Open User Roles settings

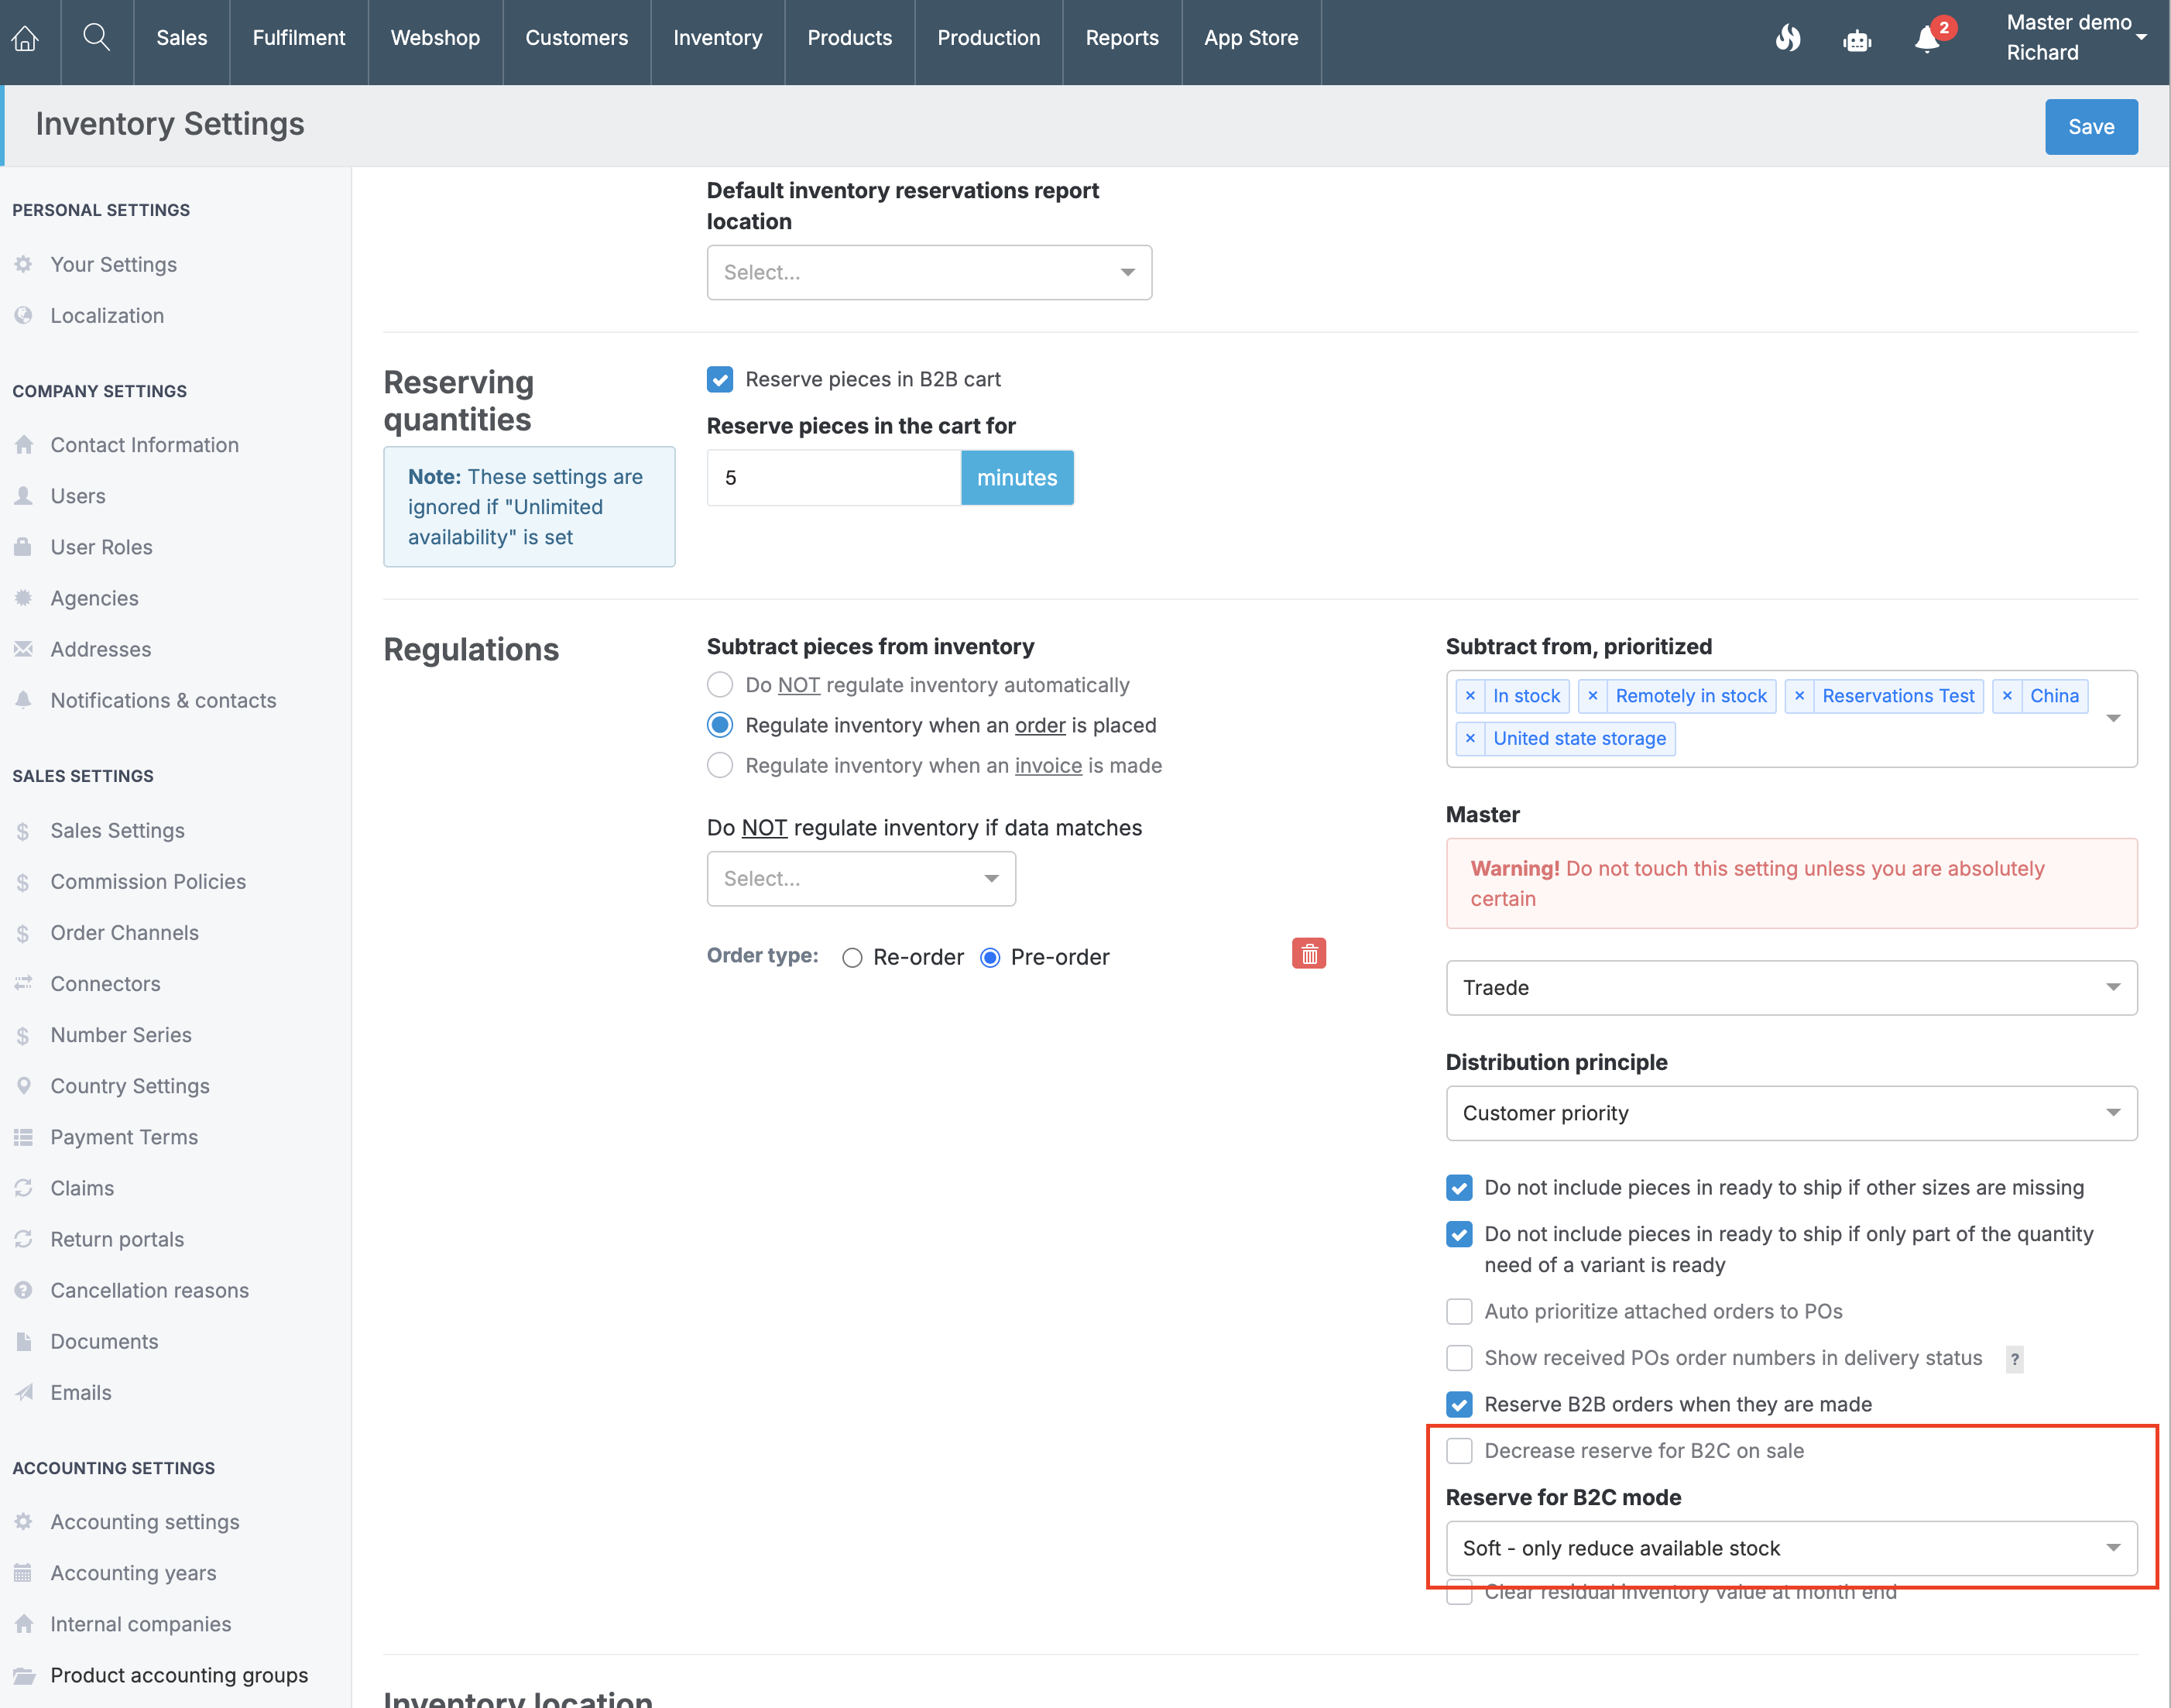pos(101,547)
